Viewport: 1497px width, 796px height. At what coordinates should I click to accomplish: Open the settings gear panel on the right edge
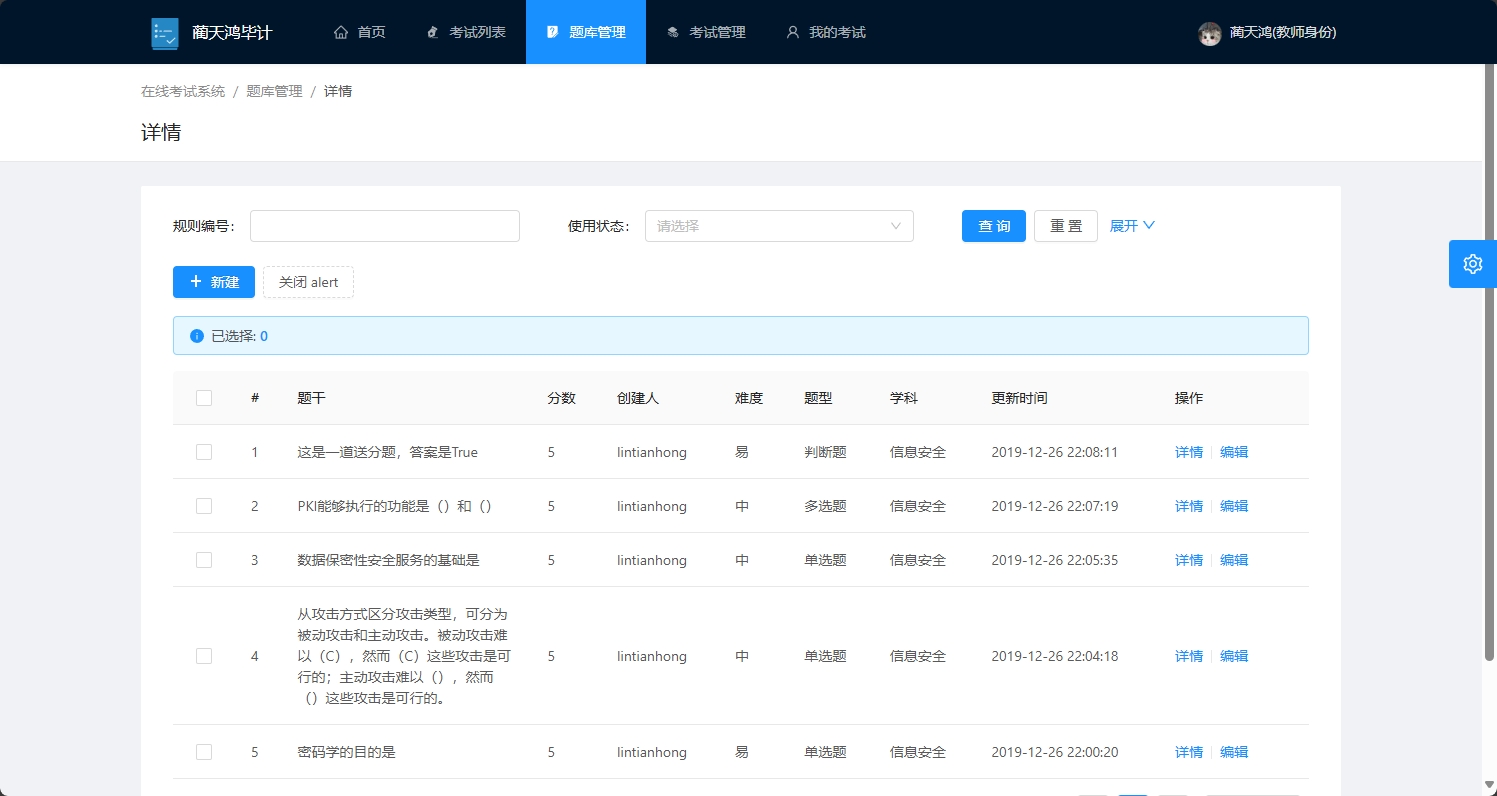tap(1473, 264)
